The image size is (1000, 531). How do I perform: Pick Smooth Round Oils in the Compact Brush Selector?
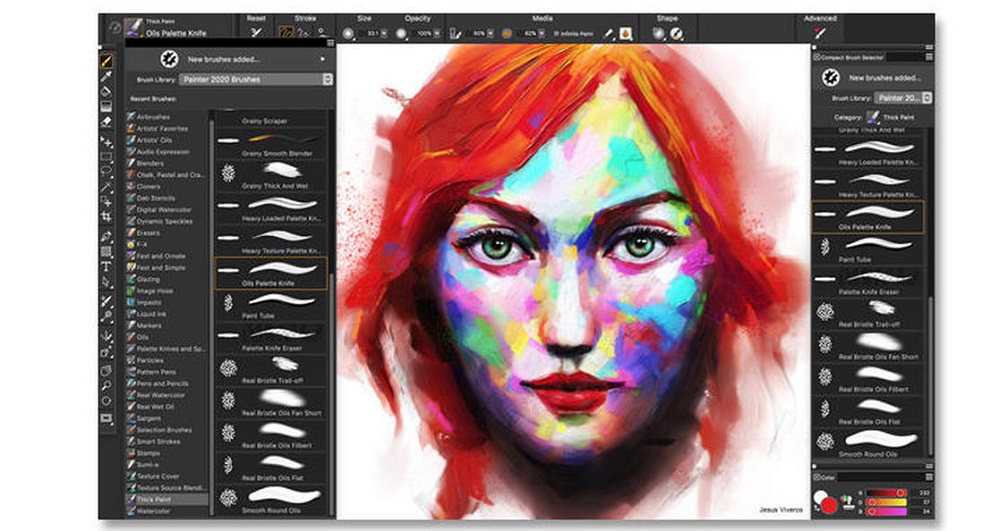[x=867, y=444]
